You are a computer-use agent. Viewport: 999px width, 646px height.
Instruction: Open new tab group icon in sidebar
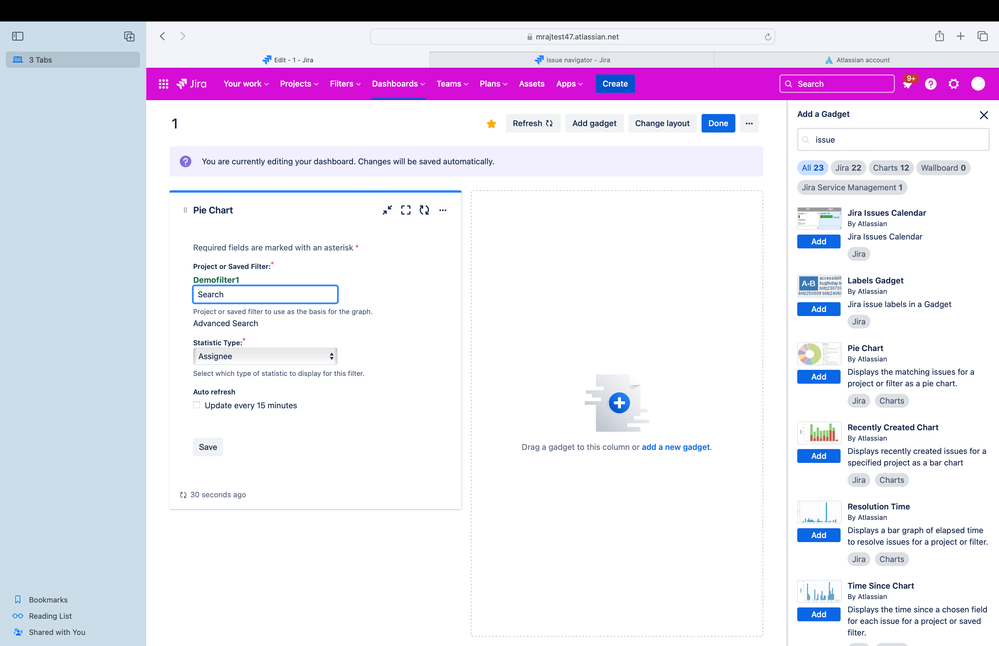tap(129, 36)
